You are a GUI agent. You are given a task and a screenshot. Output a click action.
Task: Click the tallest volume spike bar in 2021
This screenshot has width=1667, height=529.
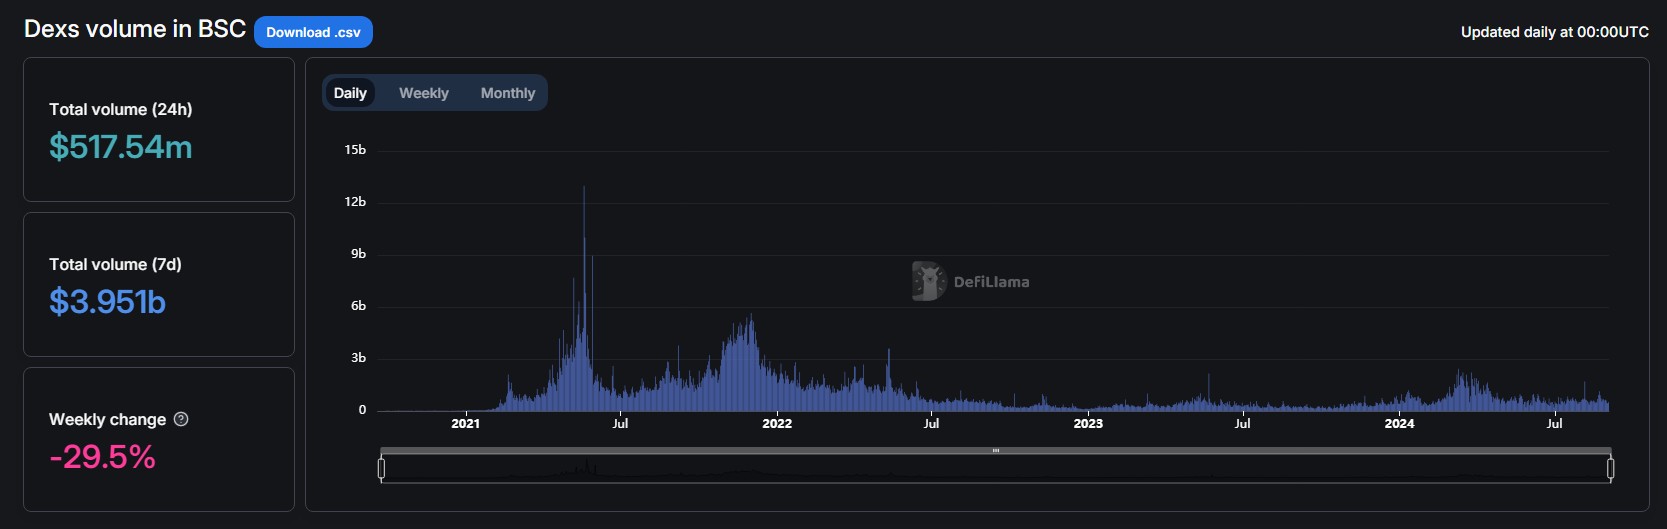coord(584,300)
